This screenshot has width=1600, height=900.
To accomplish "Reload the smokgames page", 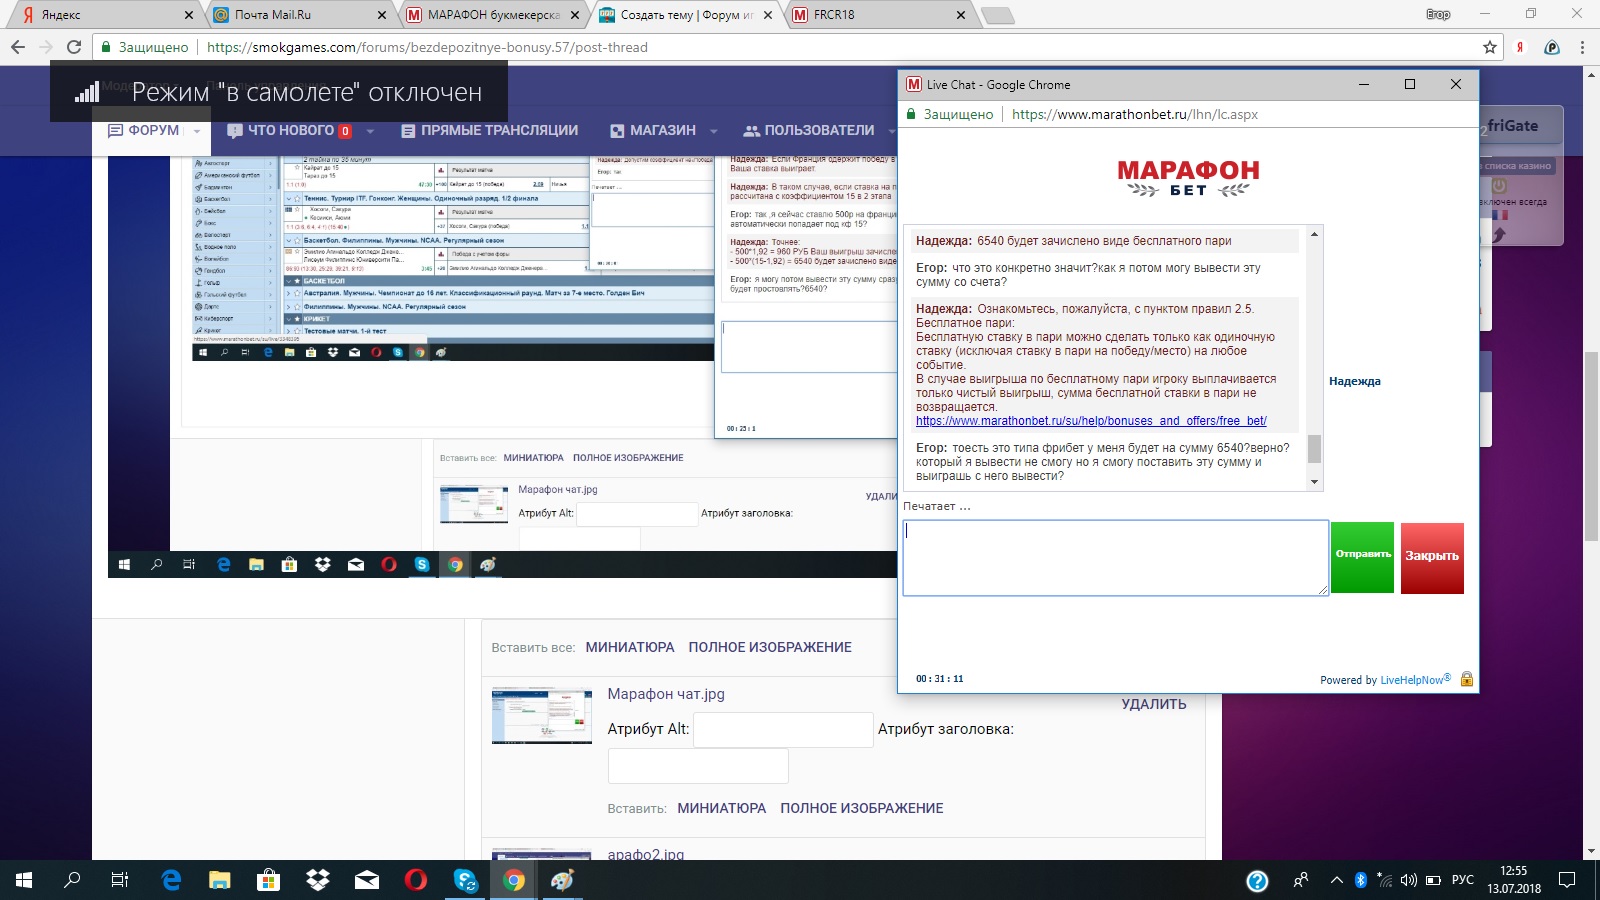I will (73, 47).
